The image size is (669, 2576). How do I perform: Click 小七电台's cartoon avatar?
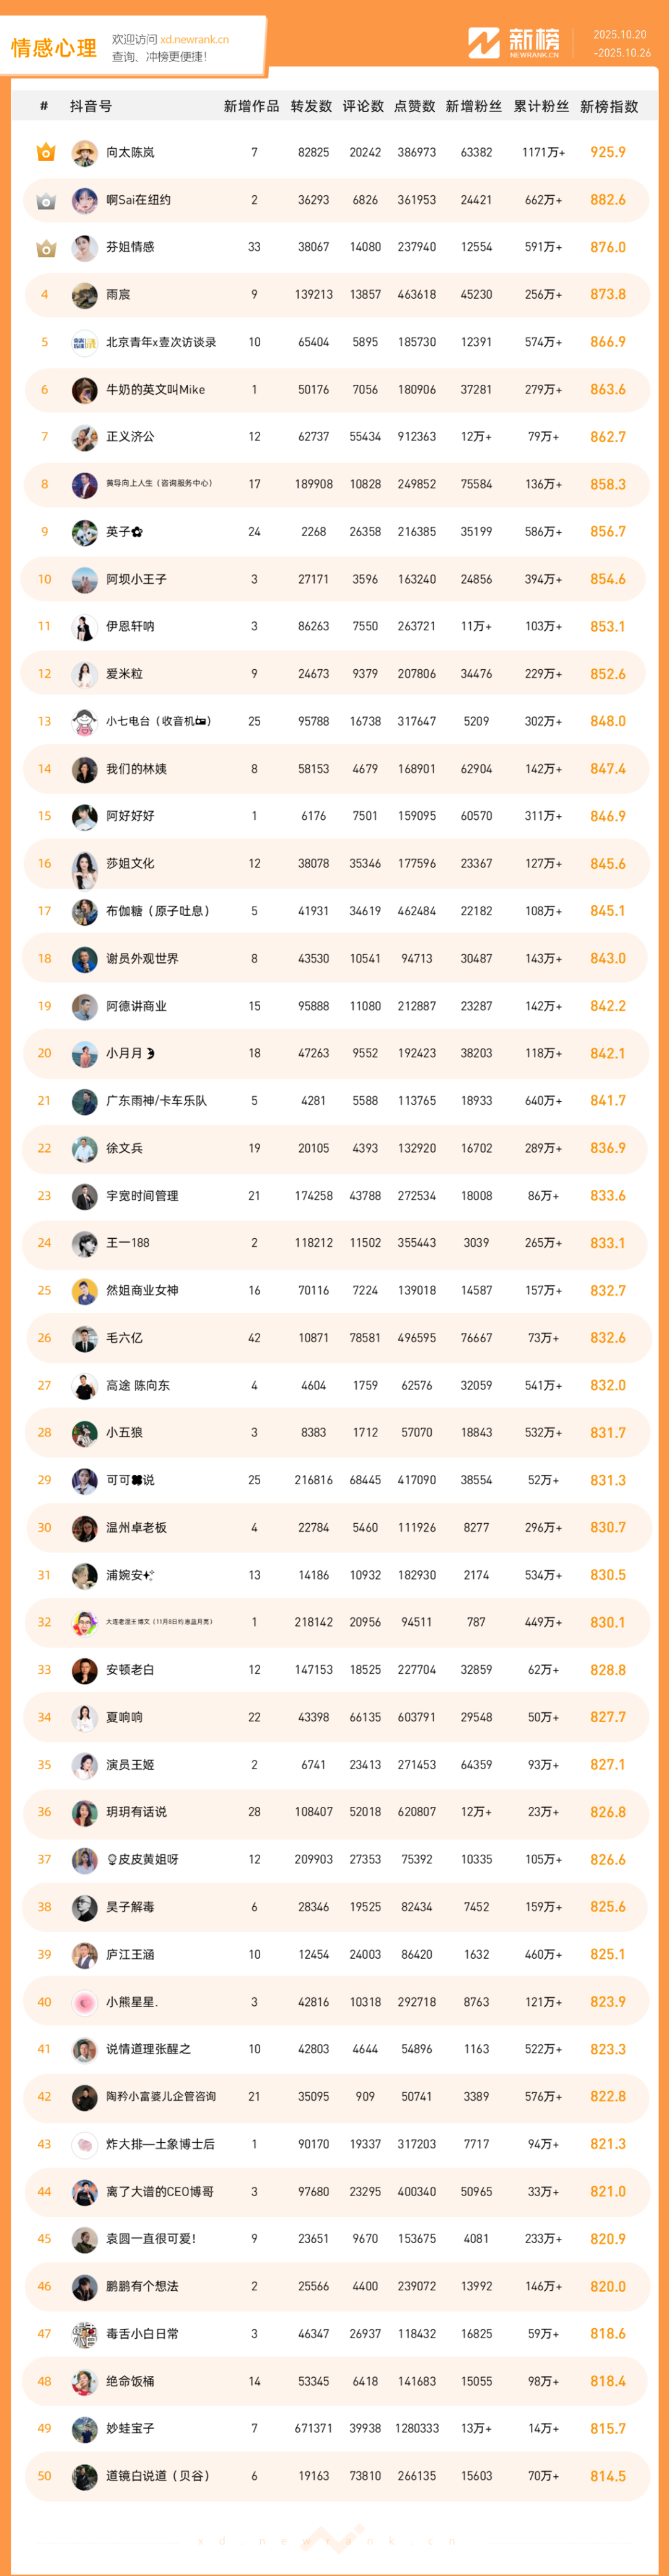coord(85,721)
